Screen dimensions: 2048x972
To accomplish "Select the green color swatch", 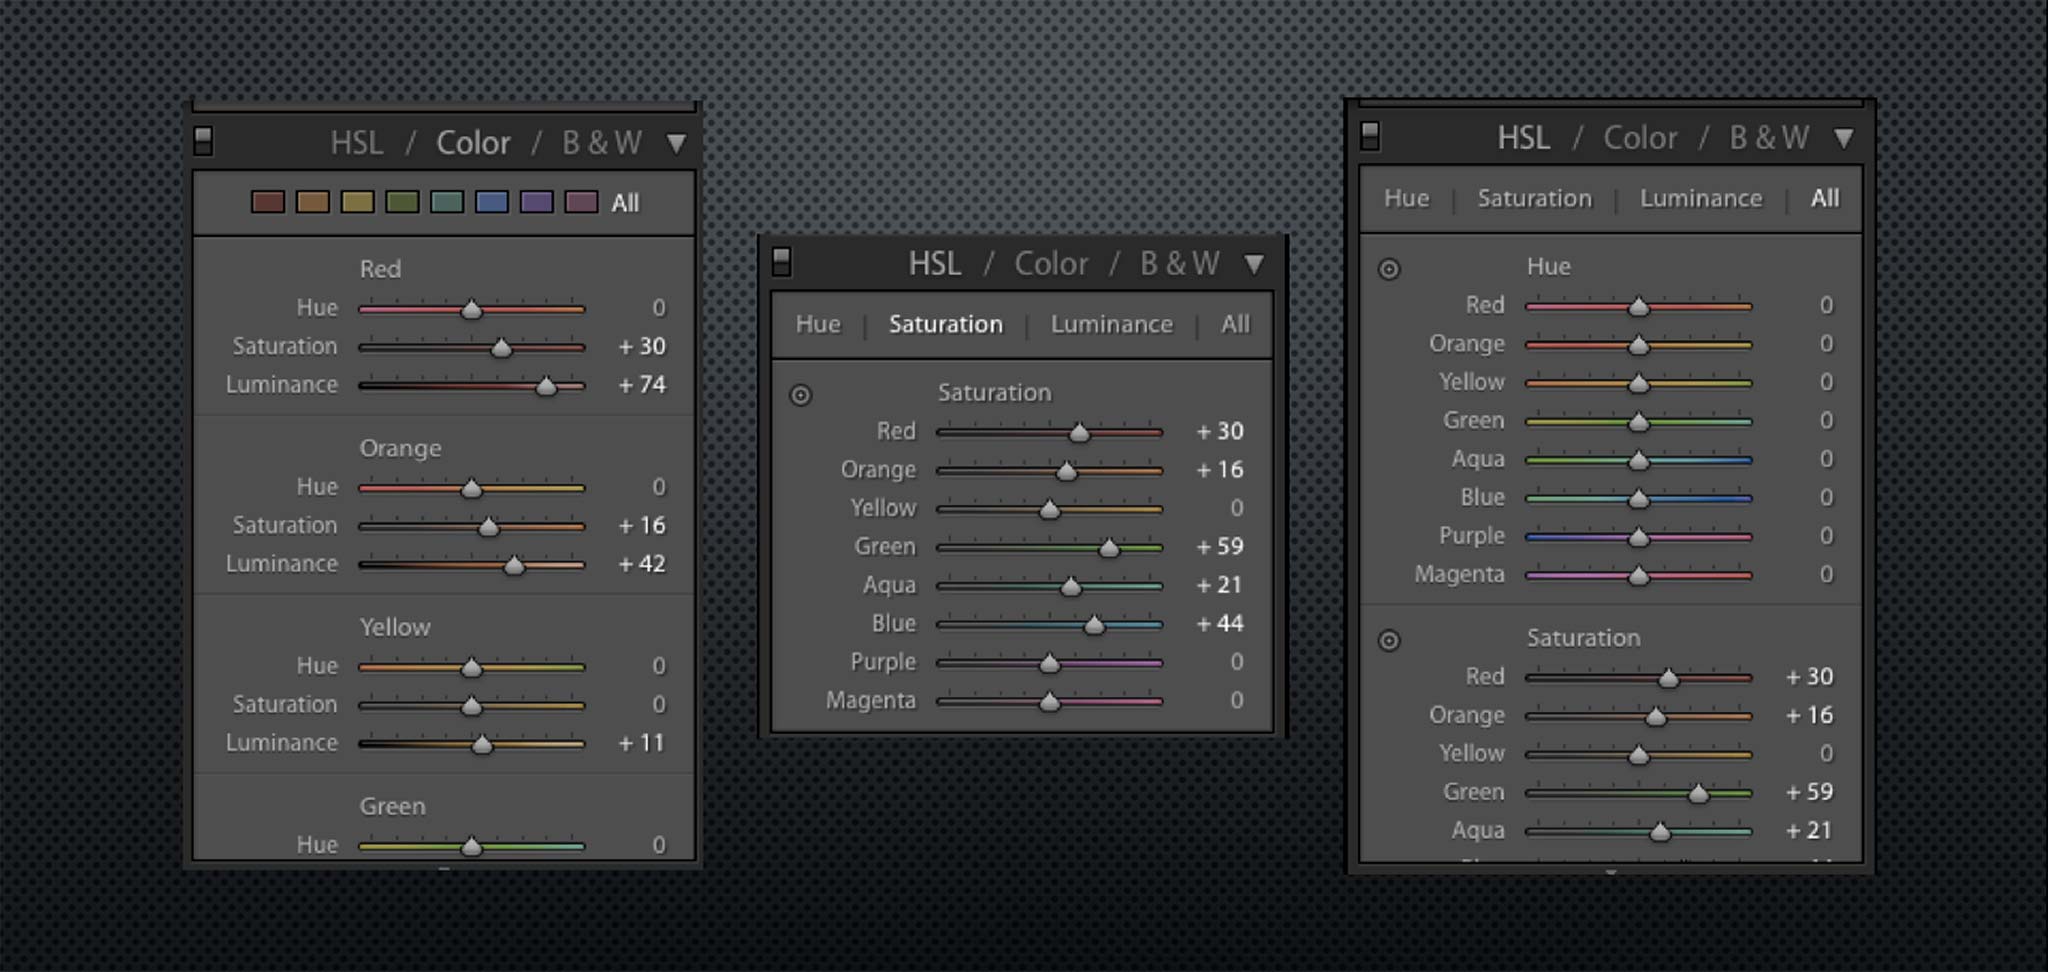I will coord(402,202).
